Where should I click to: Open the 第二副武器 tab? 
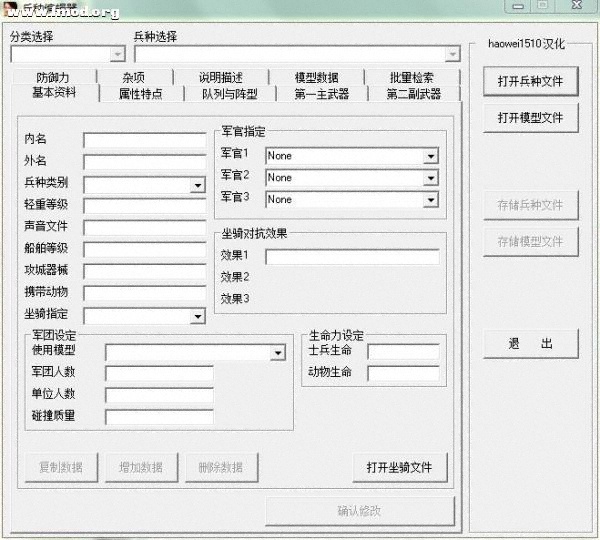(x=414, y=94)
